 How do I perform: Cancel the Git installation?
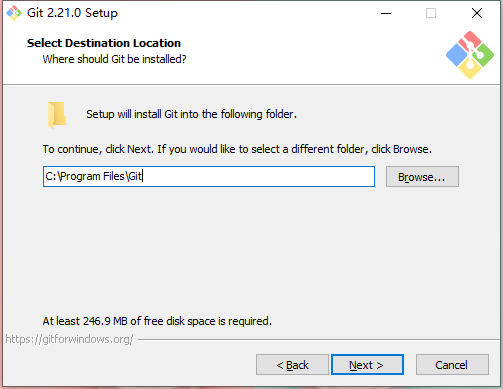452,365
